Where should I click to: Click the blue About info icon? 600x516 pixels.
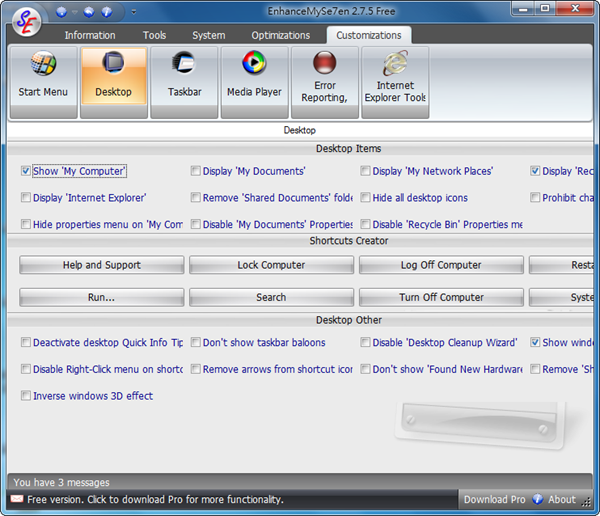(x=538, y=499)
